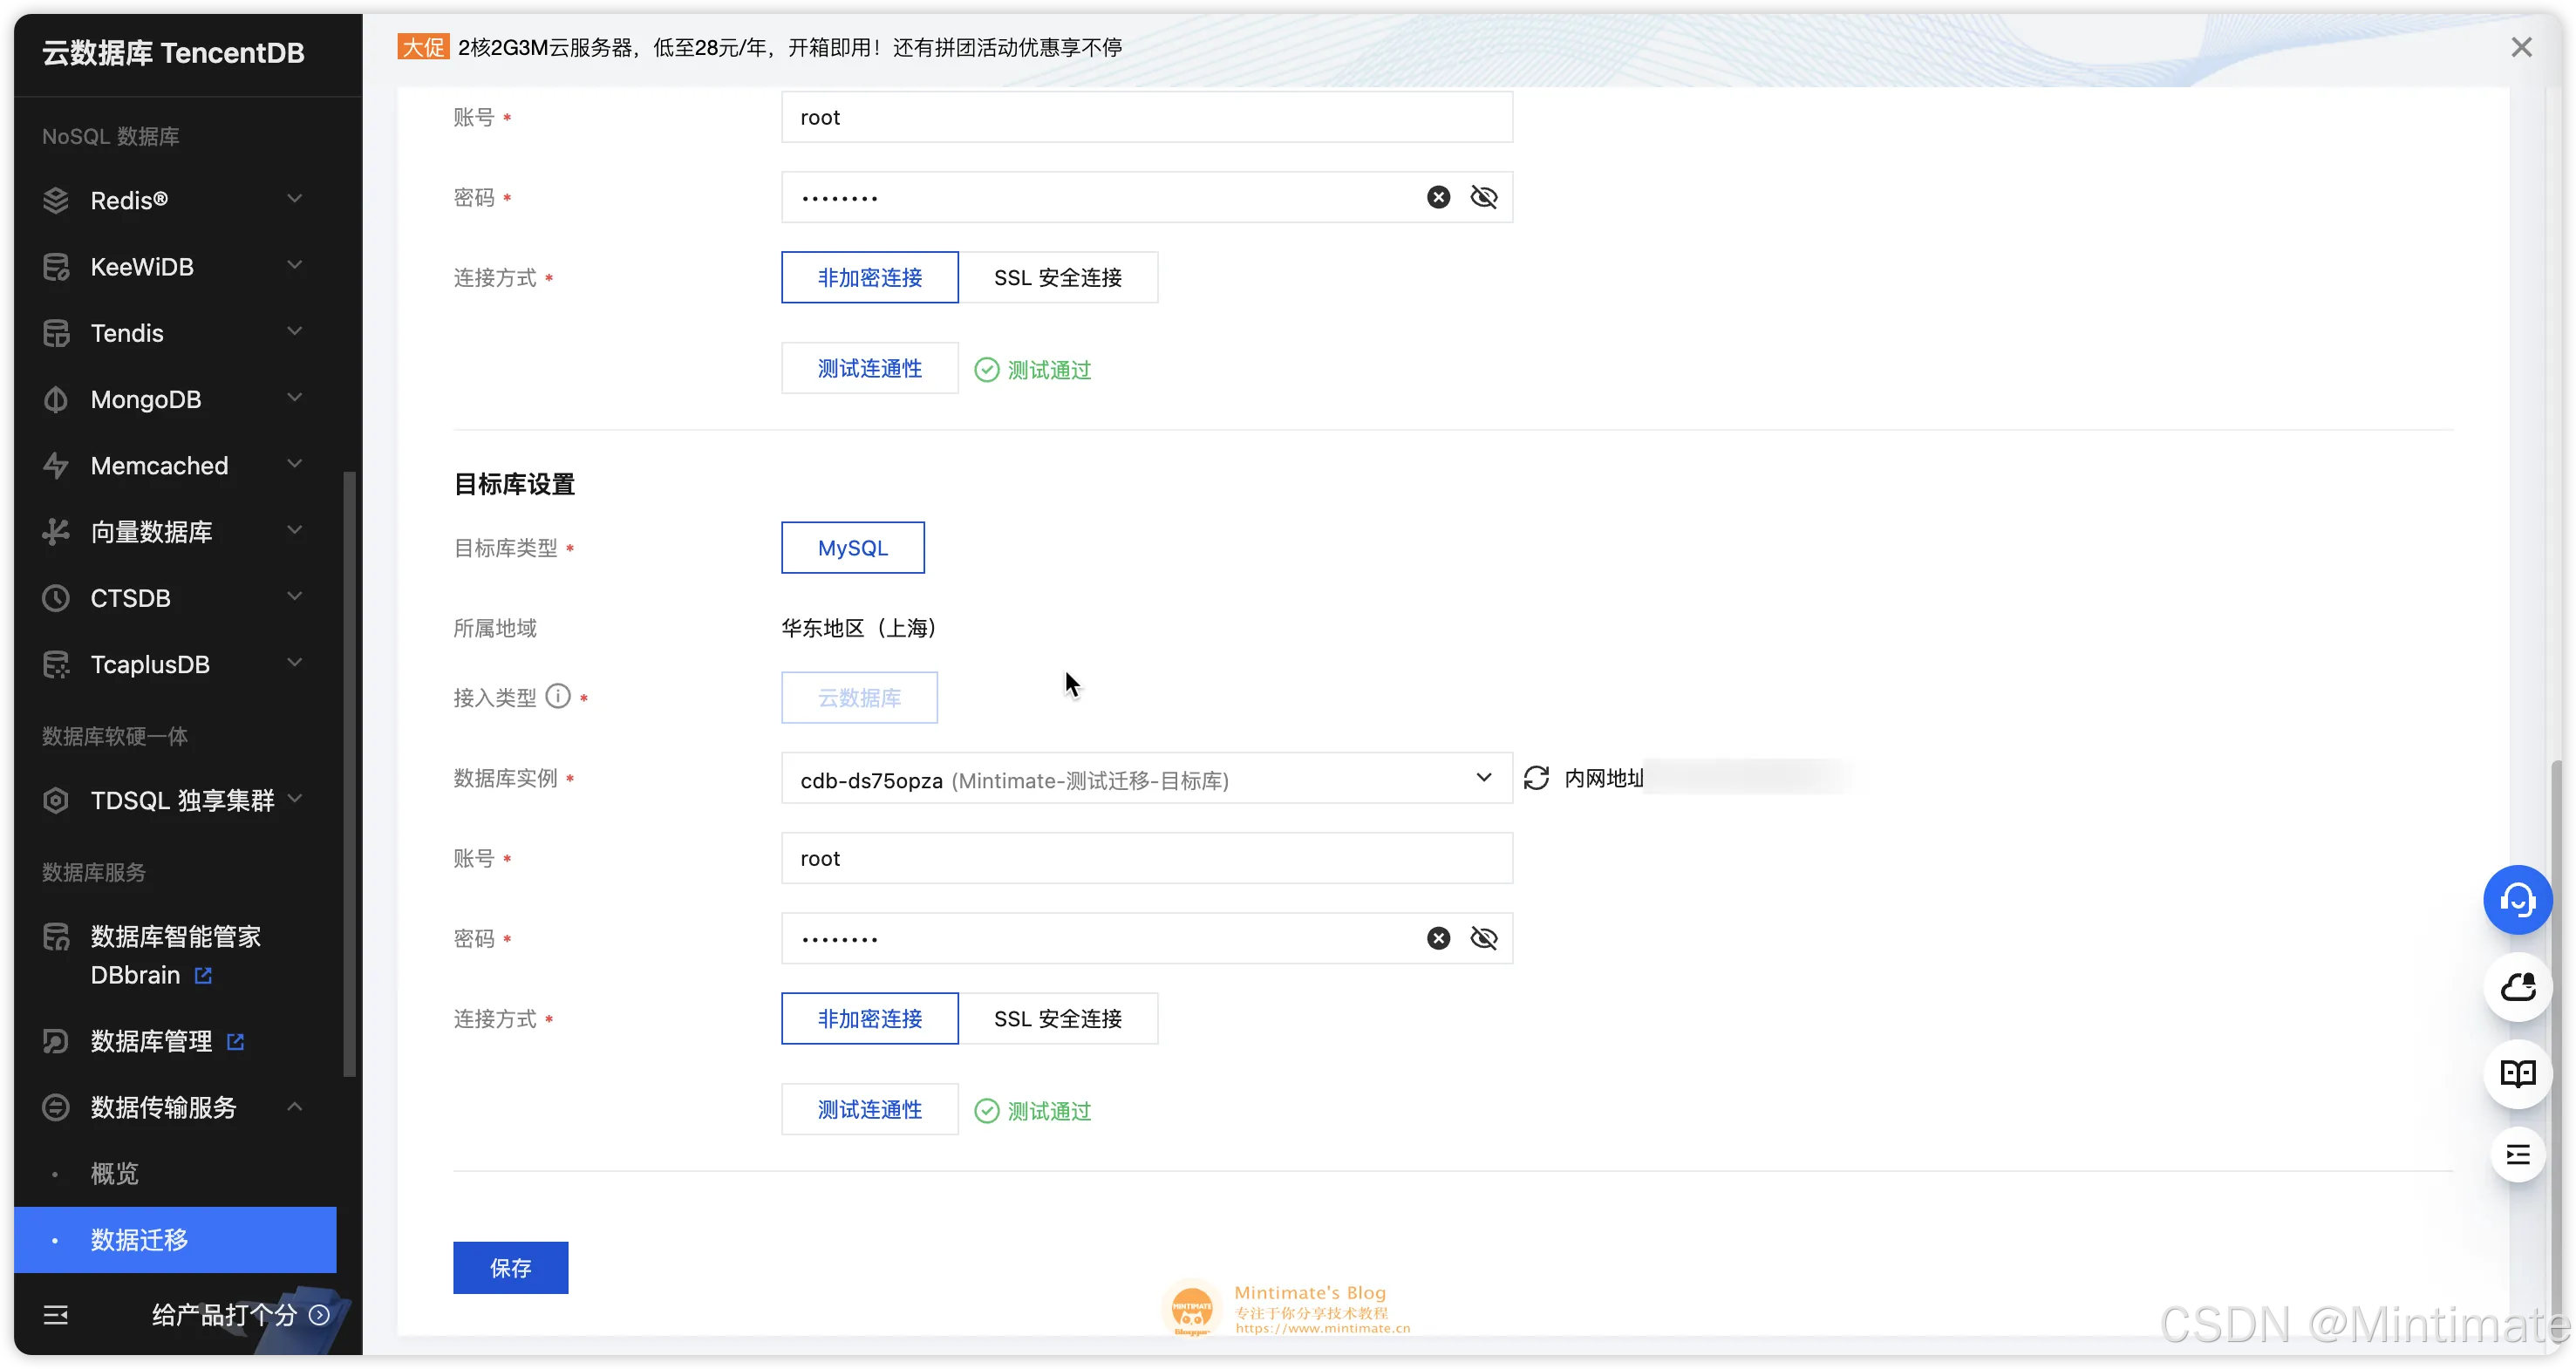The width and height of the screenshot is (2576, 1369).
Task: Click the 数据库智能管家 DBbrain icon
Action: 56,937
